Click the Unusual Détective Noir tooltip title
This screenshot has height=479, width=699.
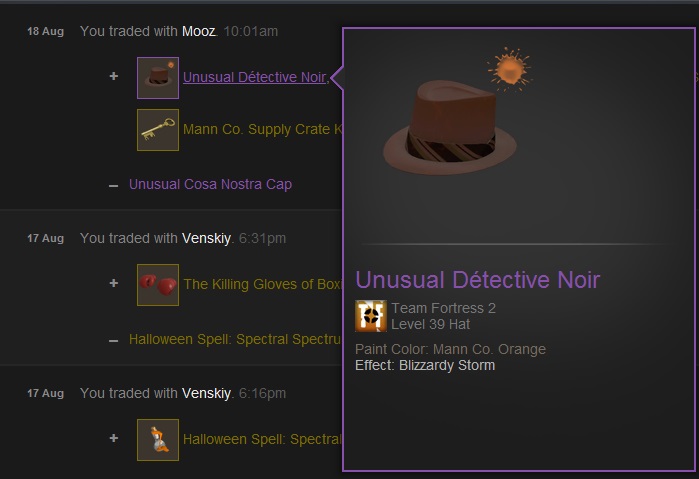pyautogui.click(x=477, y=280)
